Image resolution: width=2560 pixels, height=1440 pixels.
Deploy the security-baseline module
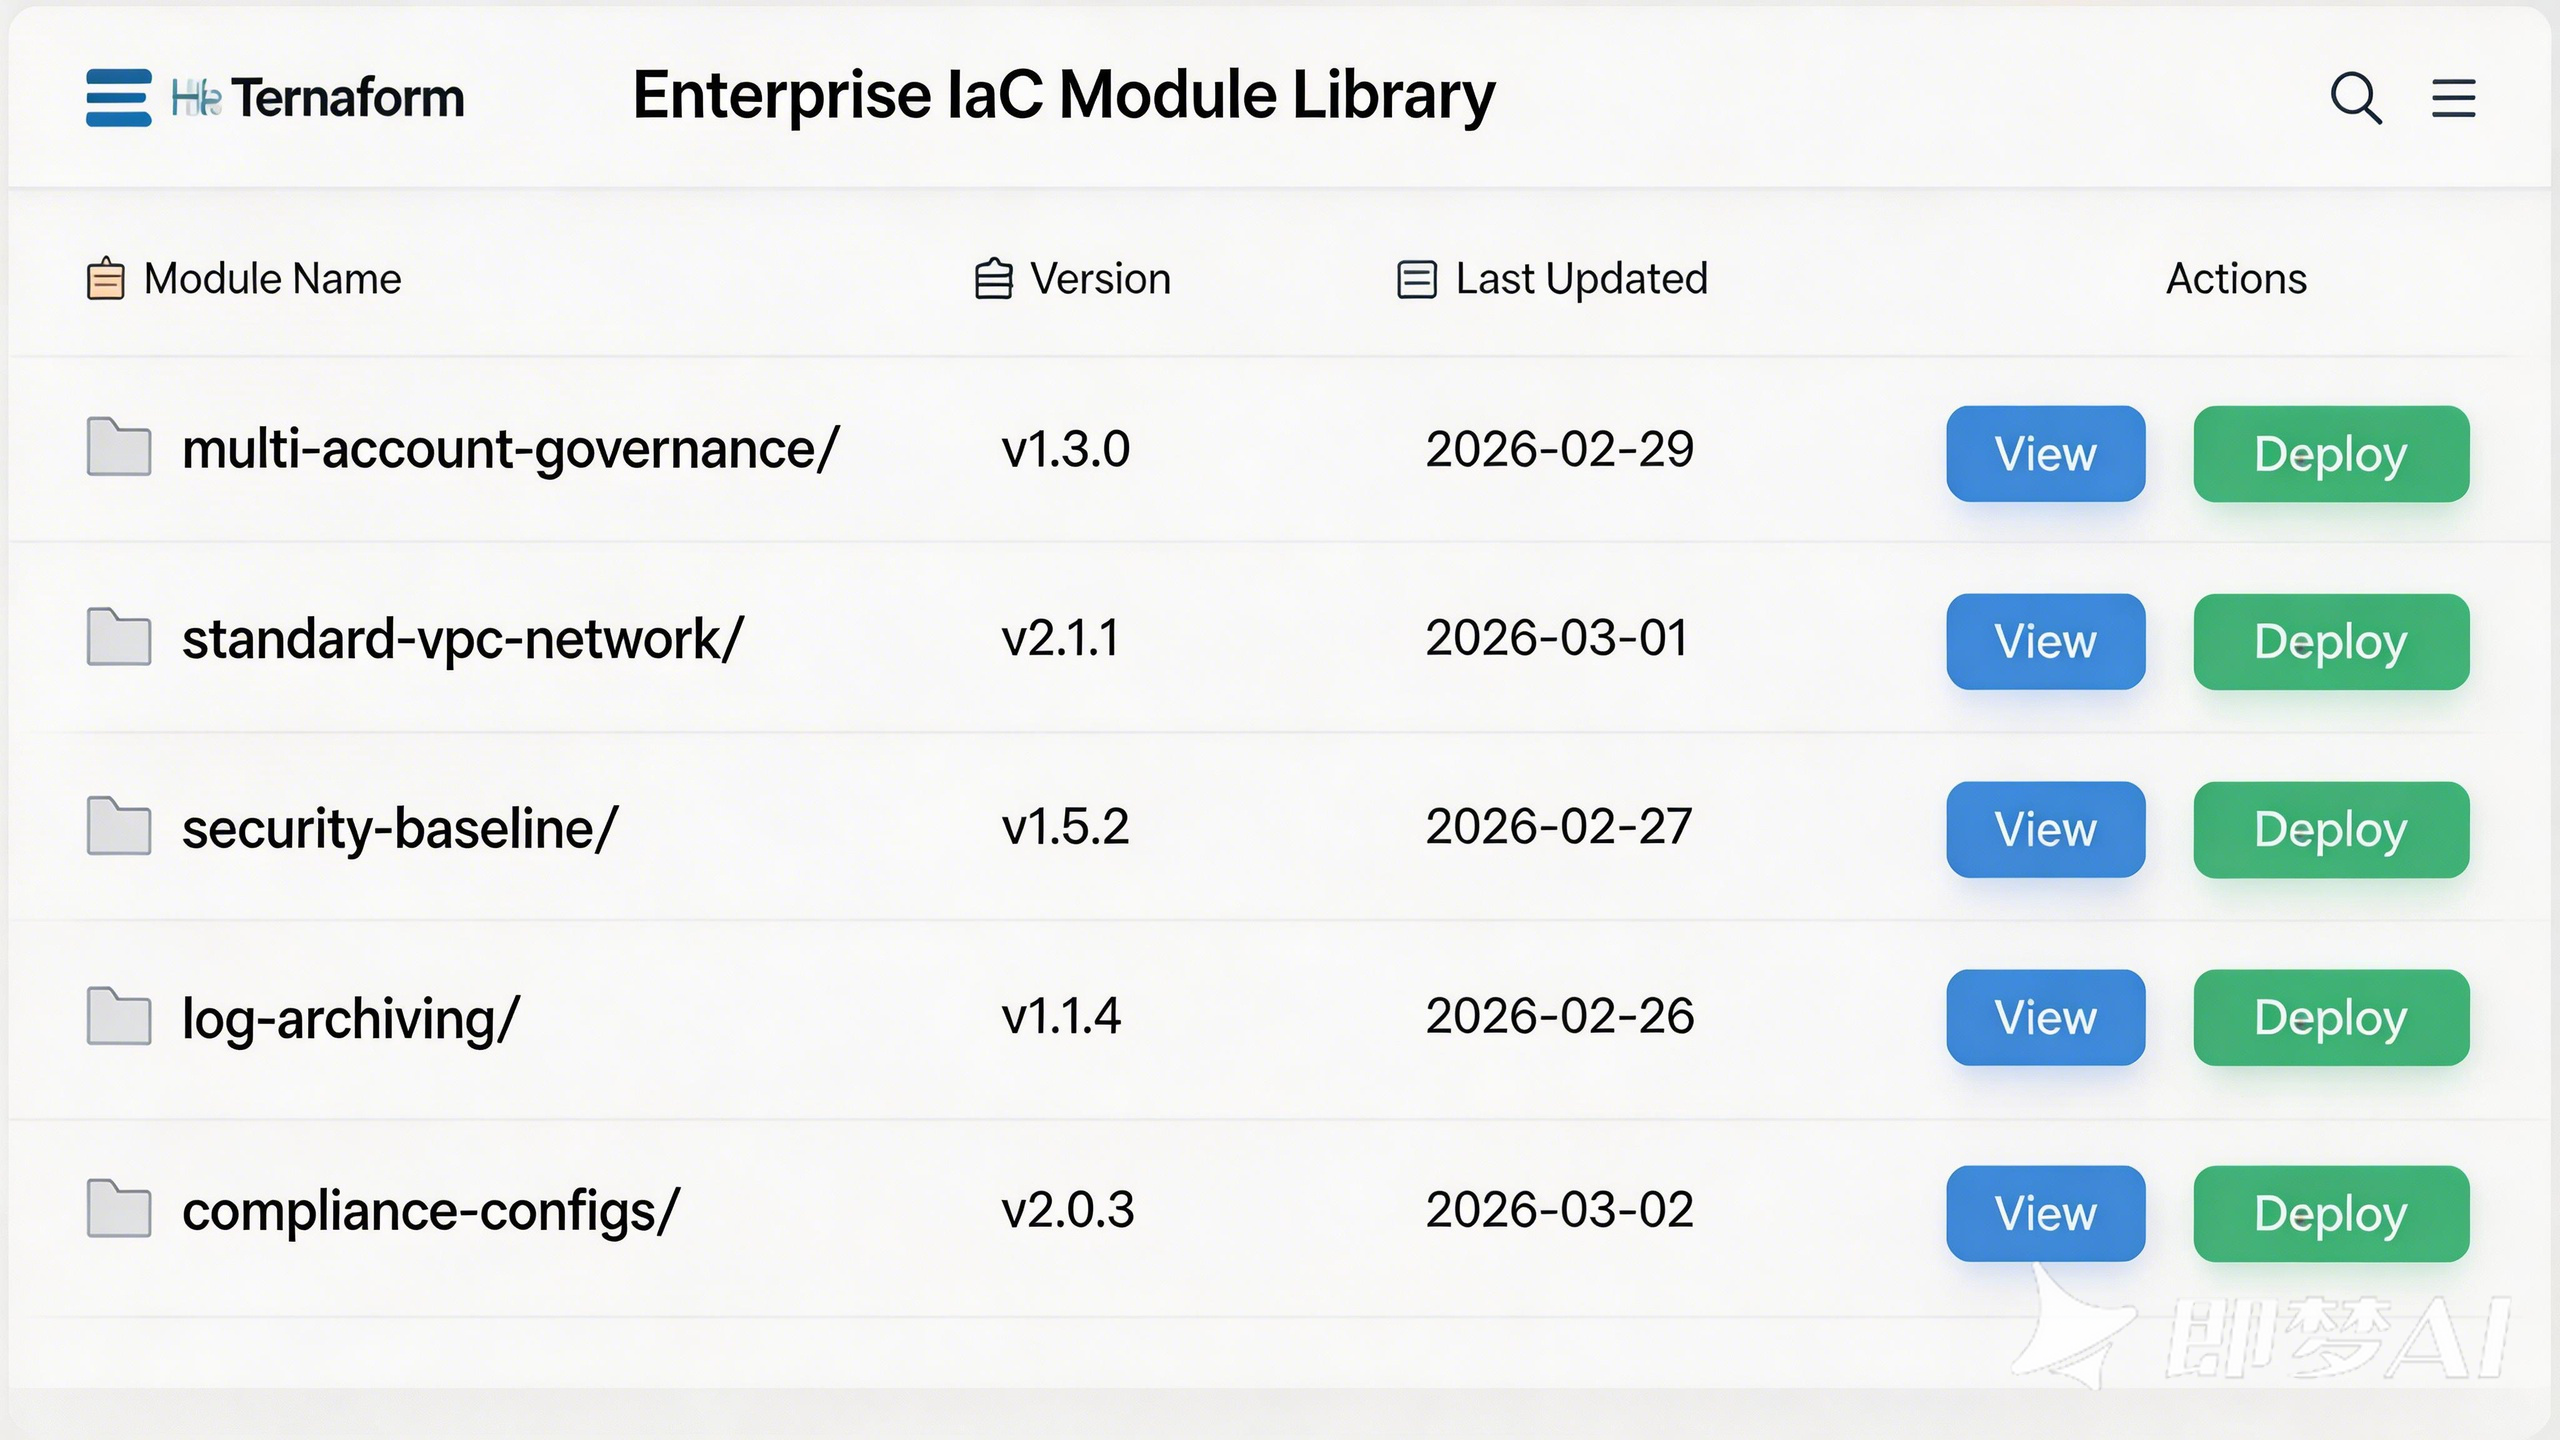[x=2330, y=830]
